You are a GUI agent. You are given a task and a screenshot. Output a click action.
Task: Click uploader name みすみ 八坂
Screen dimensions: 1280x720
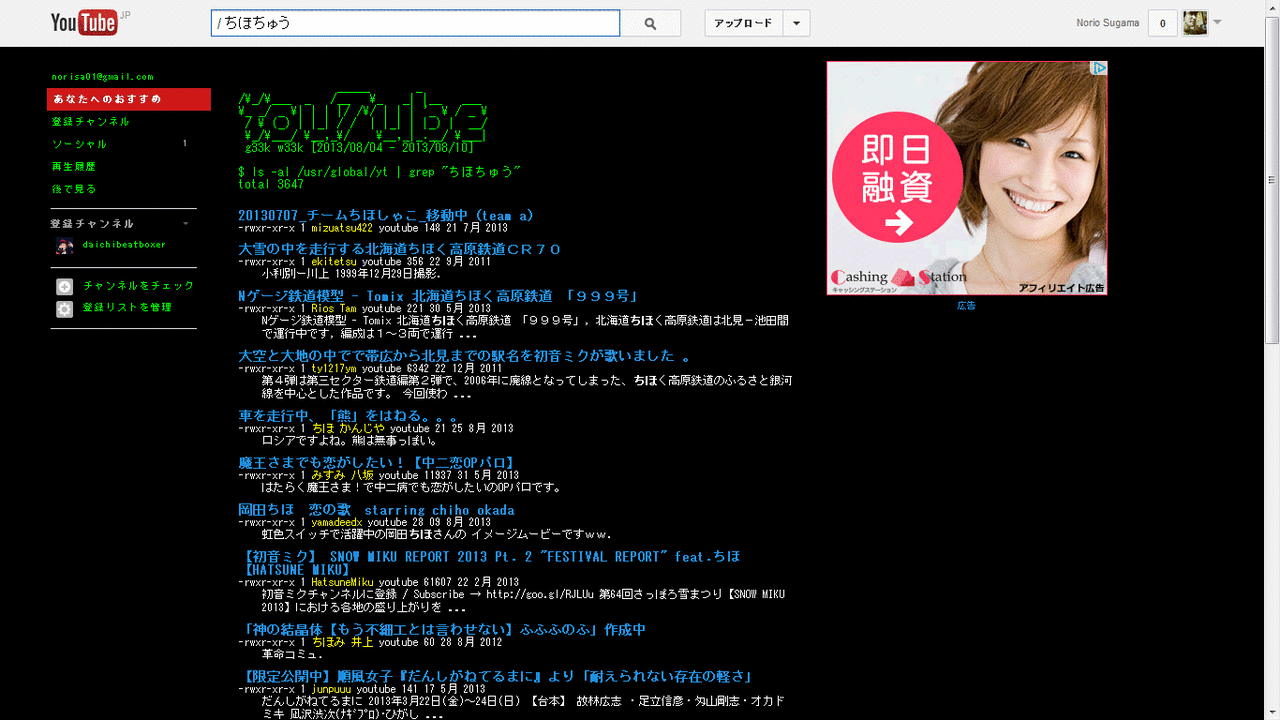click(342, 476)
